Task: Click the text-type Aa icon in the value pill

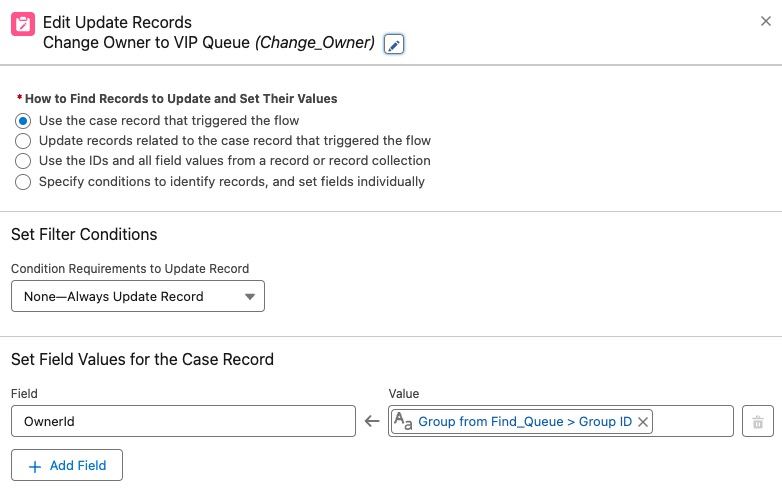Action: click(403, 421)
